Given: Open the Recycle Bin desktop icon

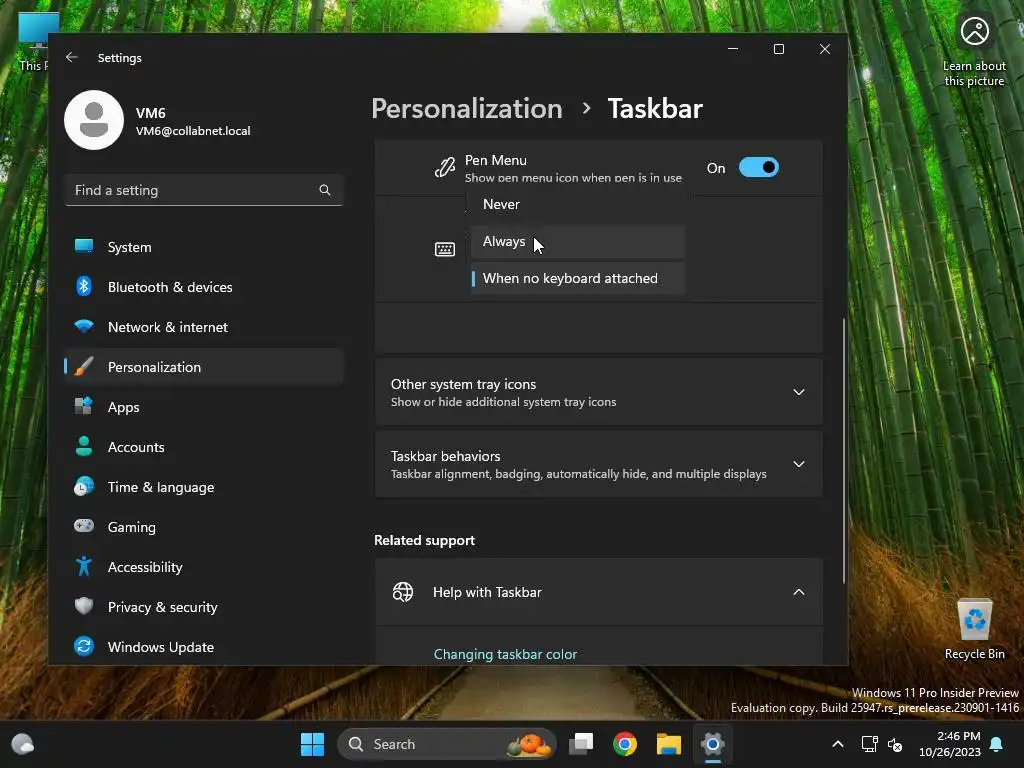Looking at the screenshot, I should coord(974,628).
